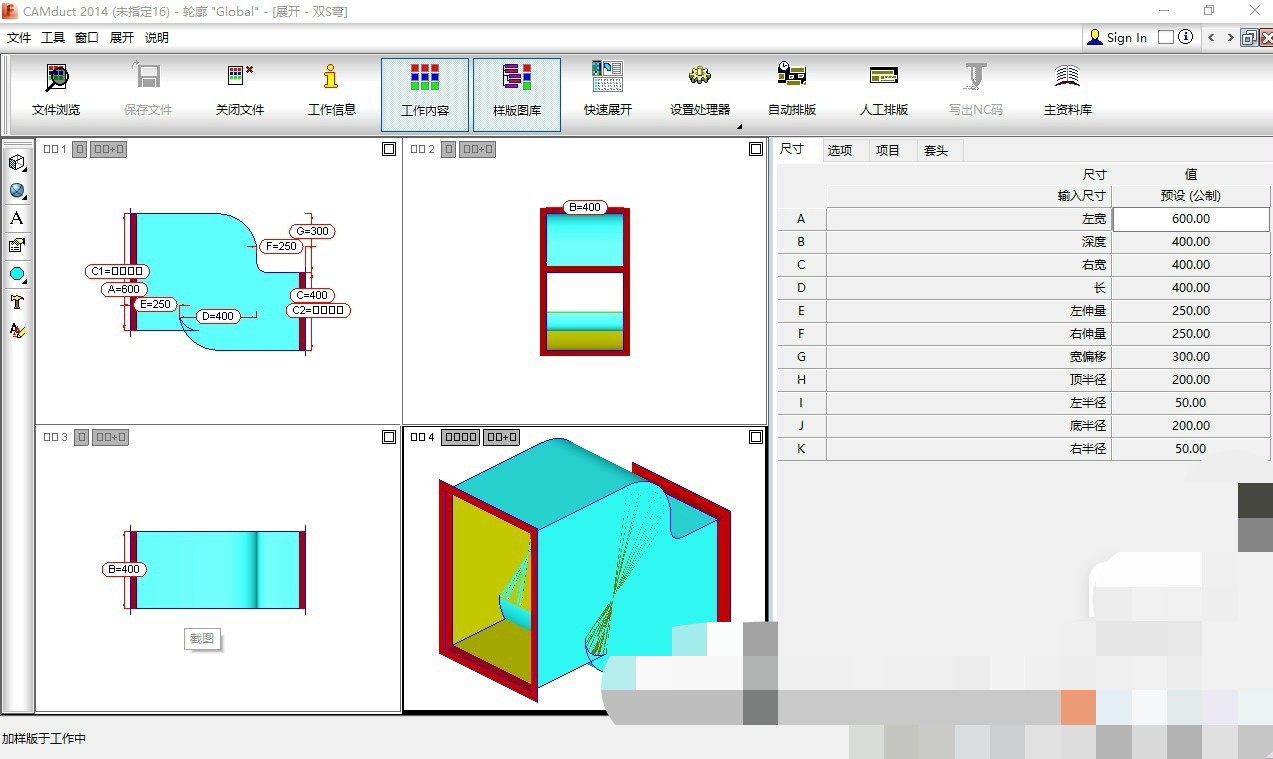Screen dimensions: 1273x759
Task: Select the 左半径 row I value 50.00
Action: [1191, 402]
